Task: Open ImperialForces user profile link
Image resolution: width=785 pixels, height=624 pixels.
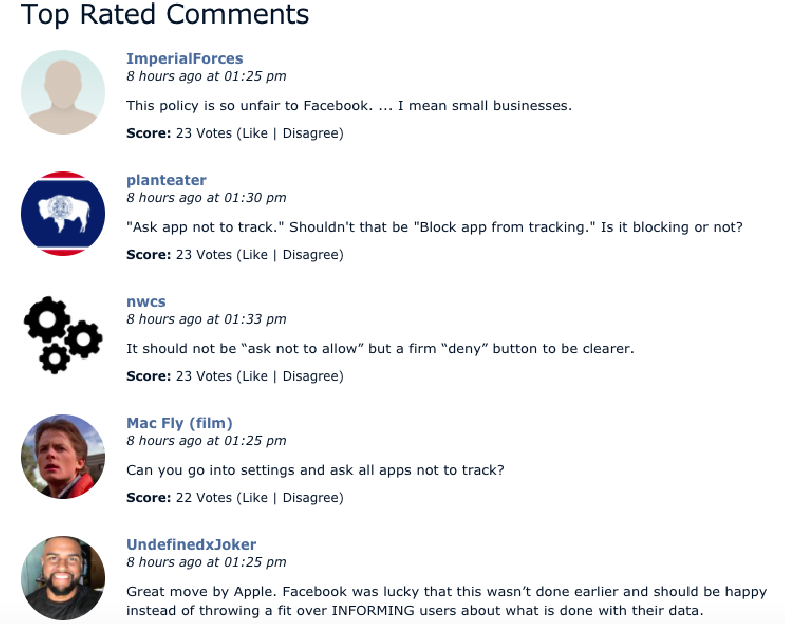Action: click(x=184, y=59)
